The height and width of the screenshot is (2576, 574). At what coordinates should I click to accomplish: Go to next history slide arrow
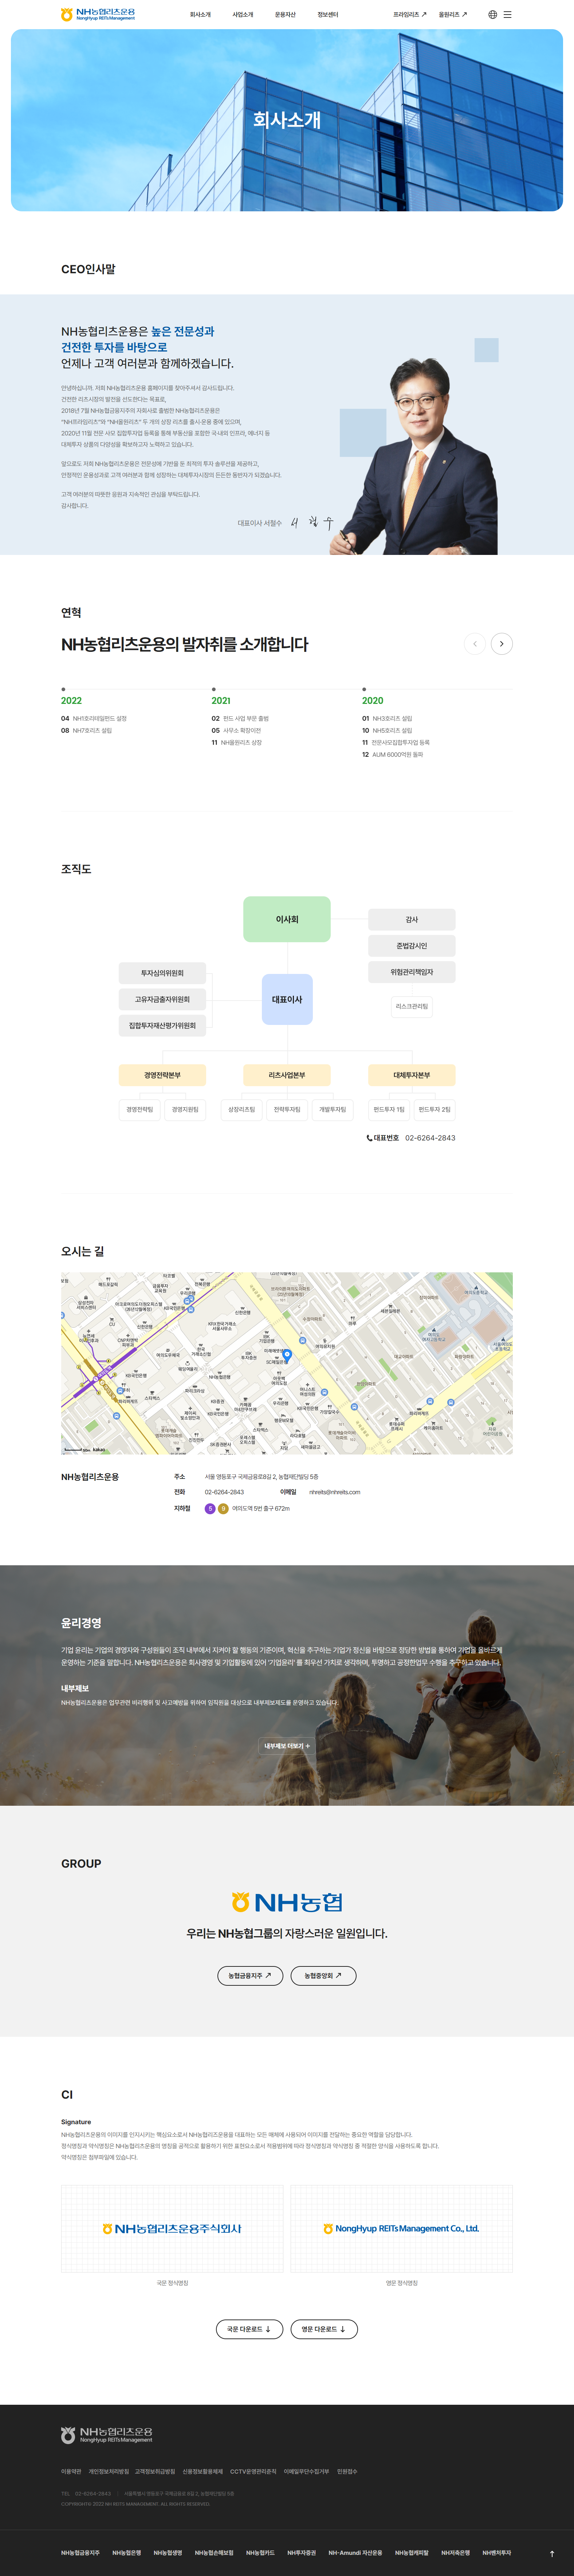click(x=502, y=644)
